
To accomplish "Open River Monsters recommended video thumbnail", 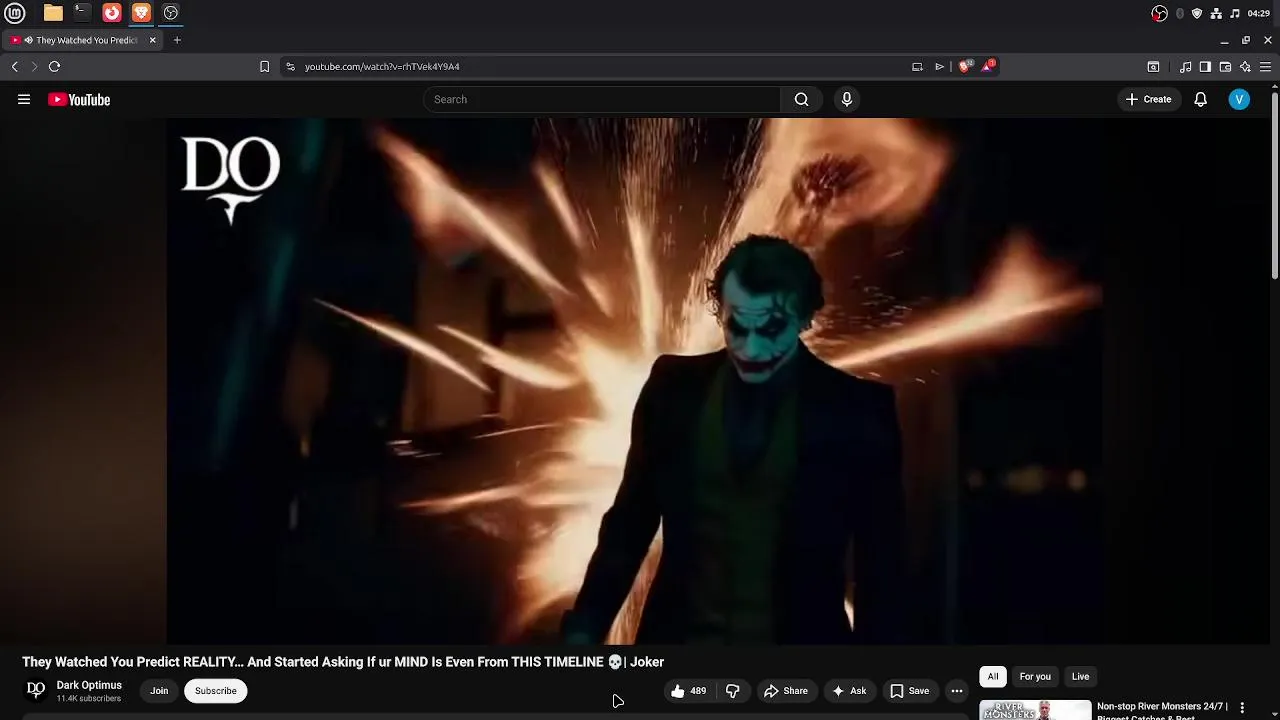I will [1035, 710].
